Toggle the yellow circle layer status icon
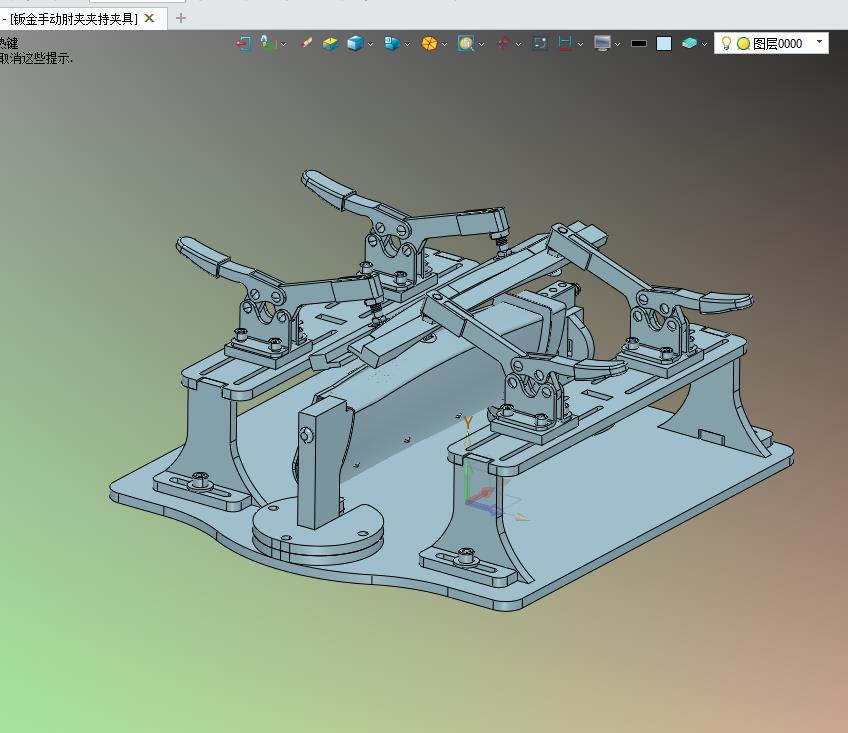848x733 pixels. 744,44
